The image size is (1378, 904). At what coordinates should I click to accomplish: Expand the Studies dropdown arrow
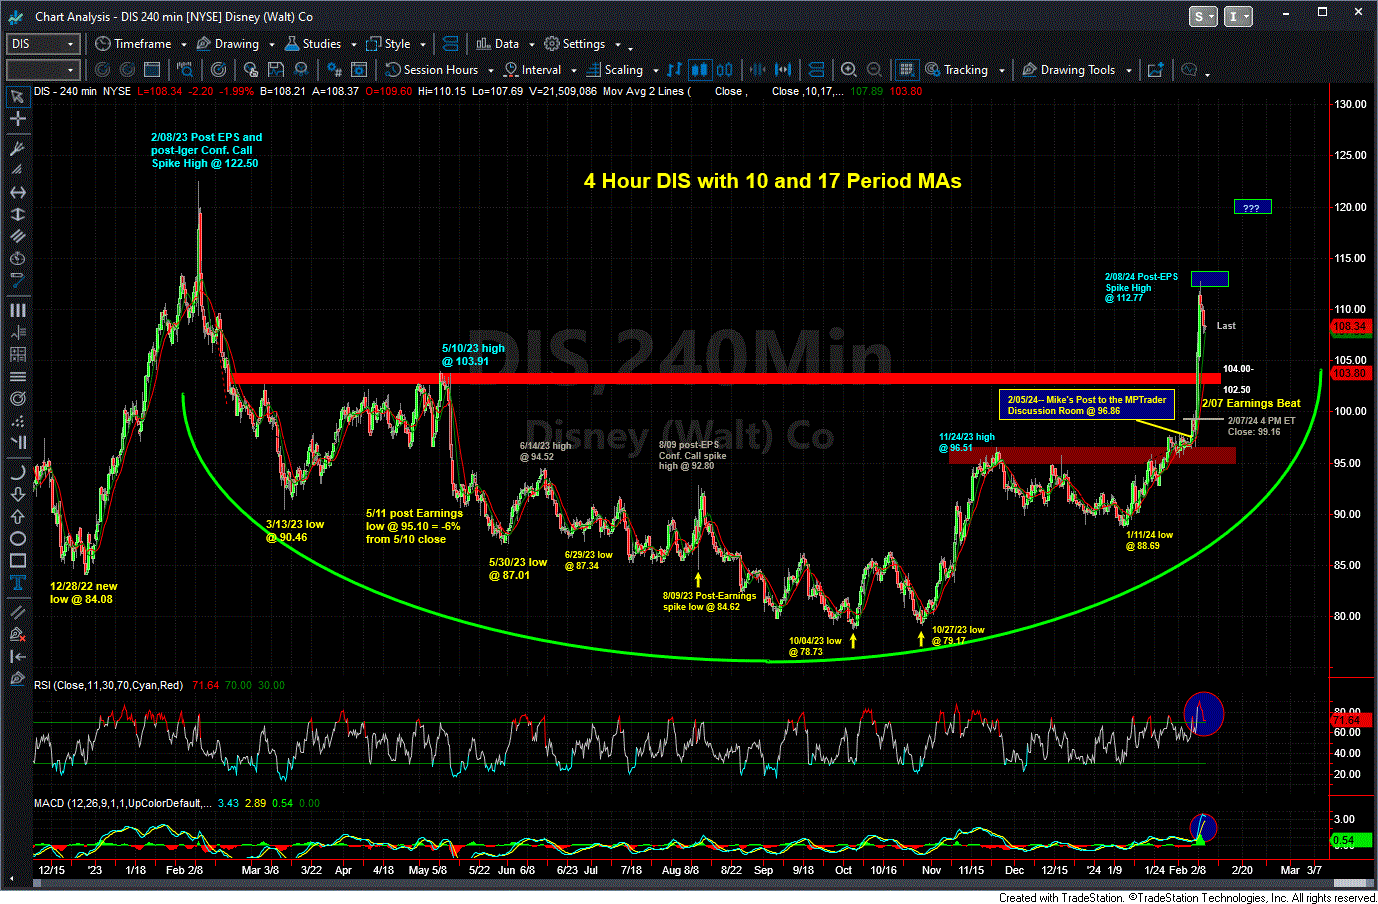pos(353,45)
